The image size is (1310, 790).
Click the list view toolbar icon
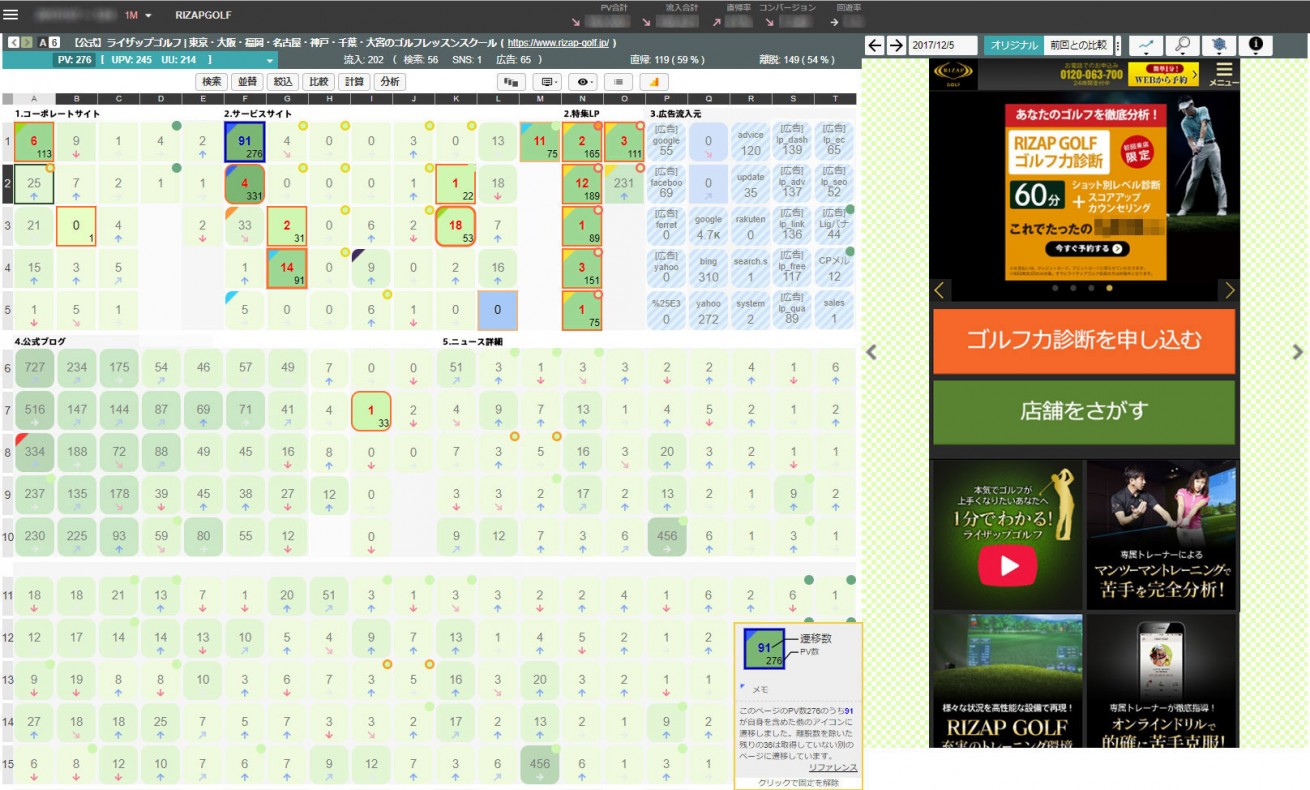pos(619,82)
